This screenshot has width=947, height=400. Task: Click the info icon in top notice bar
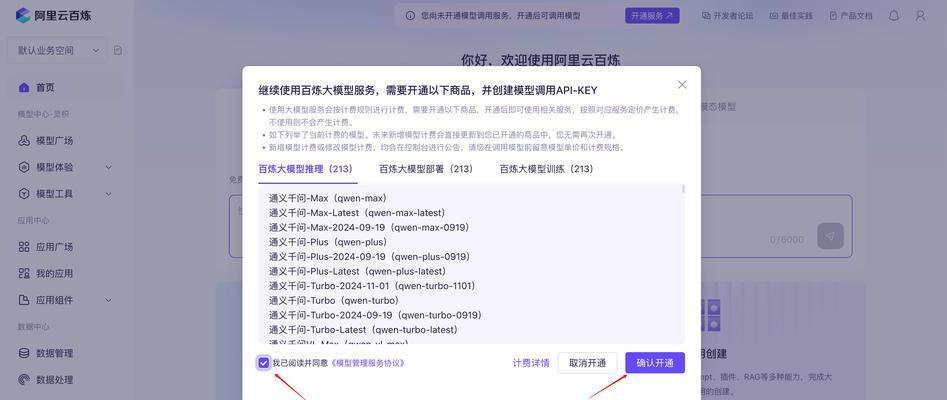point(410,16)
